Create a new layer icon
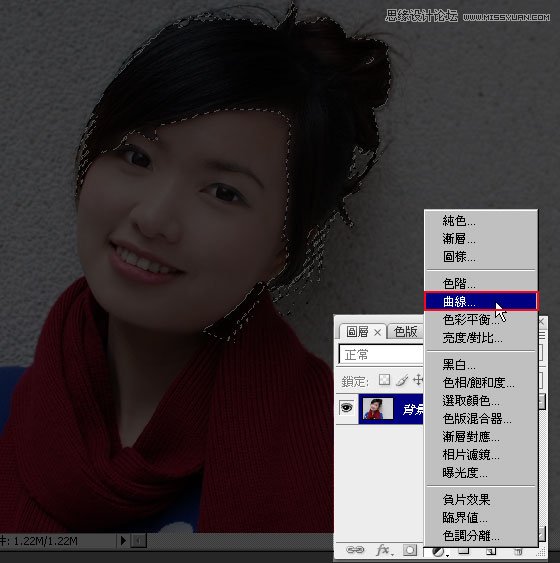This screenshot has width=560, height=563. (491, 550)
